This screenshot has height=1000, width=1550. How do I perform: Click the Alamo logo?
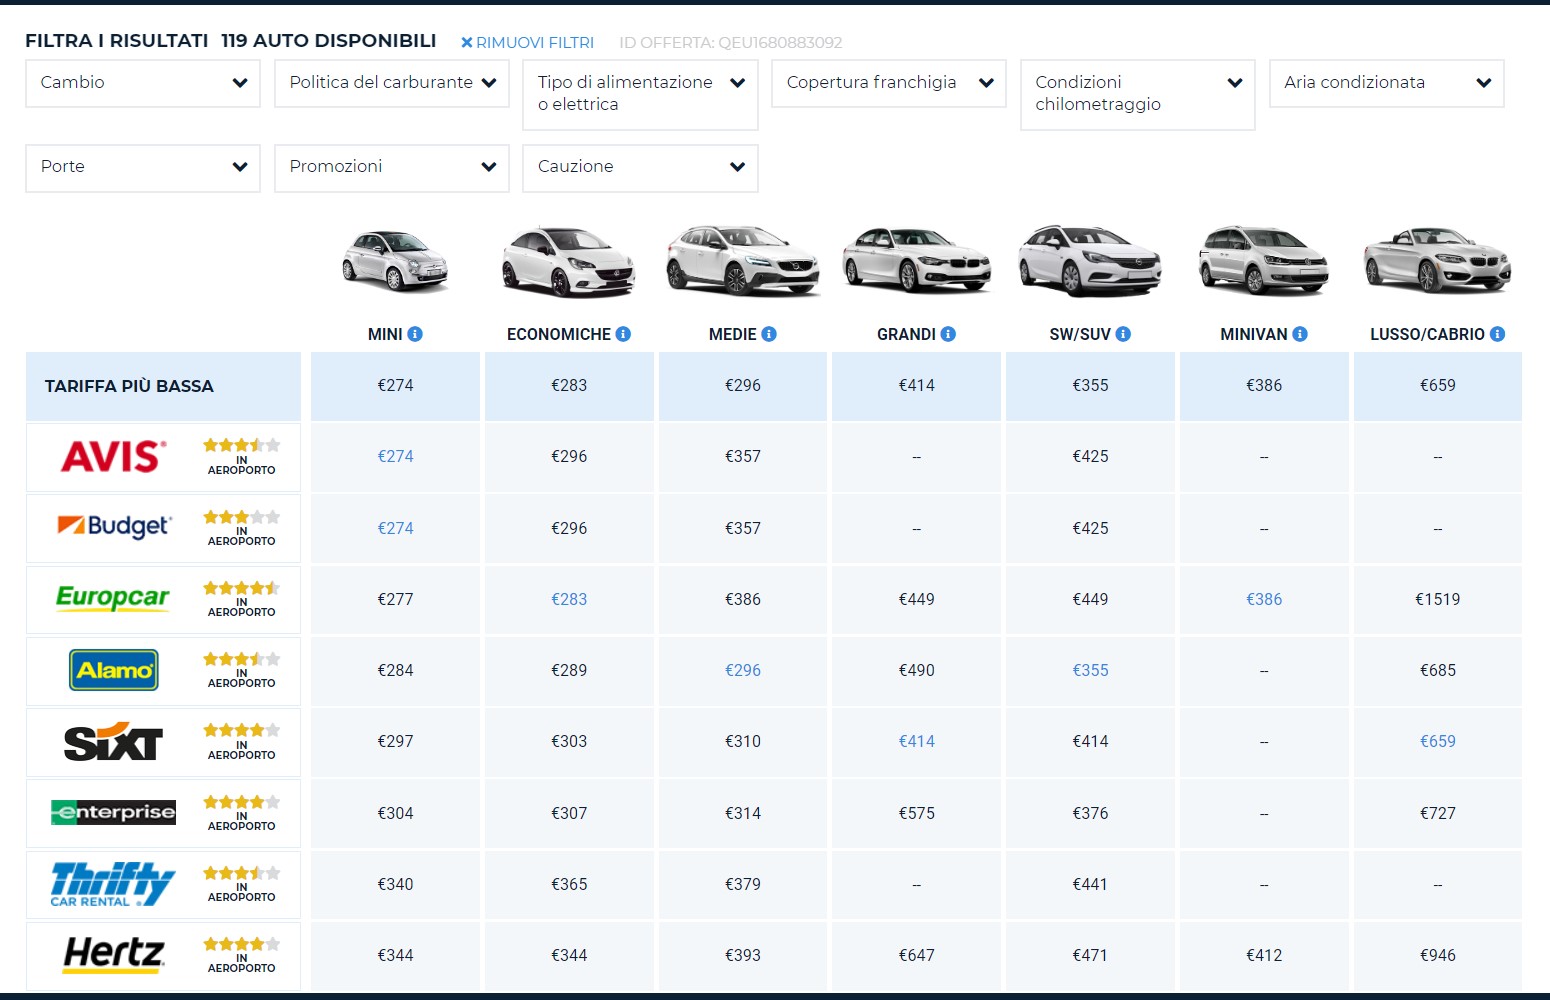tap(114, 670)
